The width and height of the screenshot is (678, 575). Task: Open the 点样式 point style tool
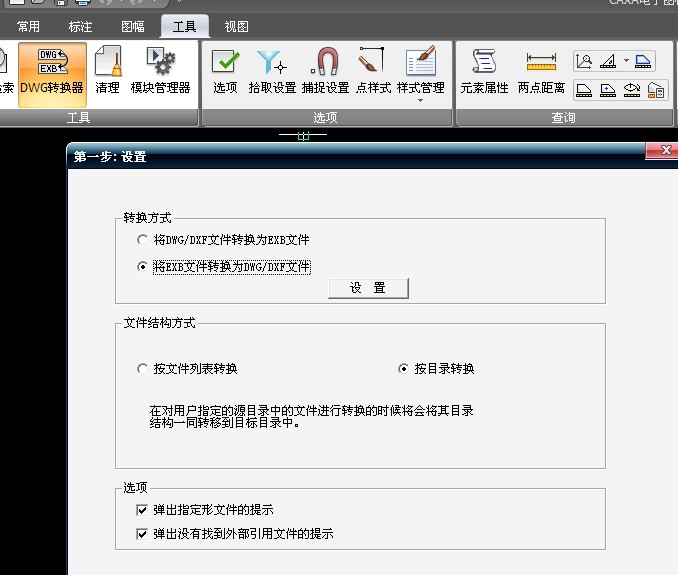373,71
